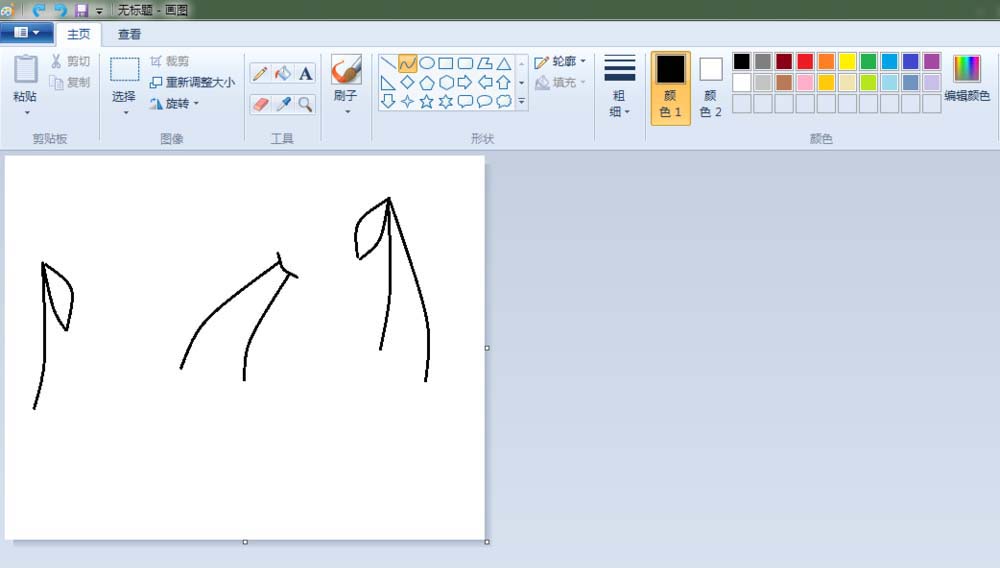1000x568 pixels.
Task: Choose the Curve shape
Action: pos(407,63)
